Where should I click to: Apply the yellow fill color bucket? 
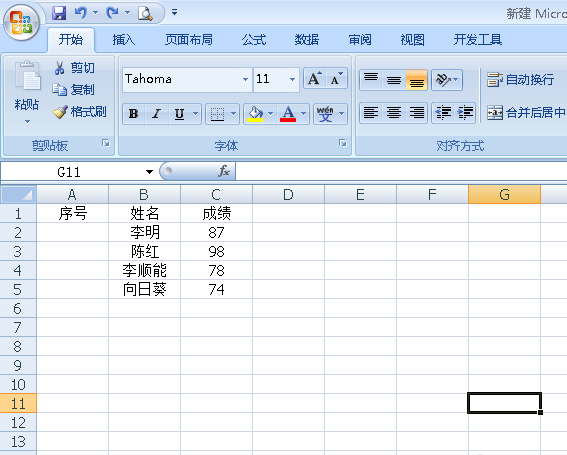pyautogui.click(x=255, y=114)
